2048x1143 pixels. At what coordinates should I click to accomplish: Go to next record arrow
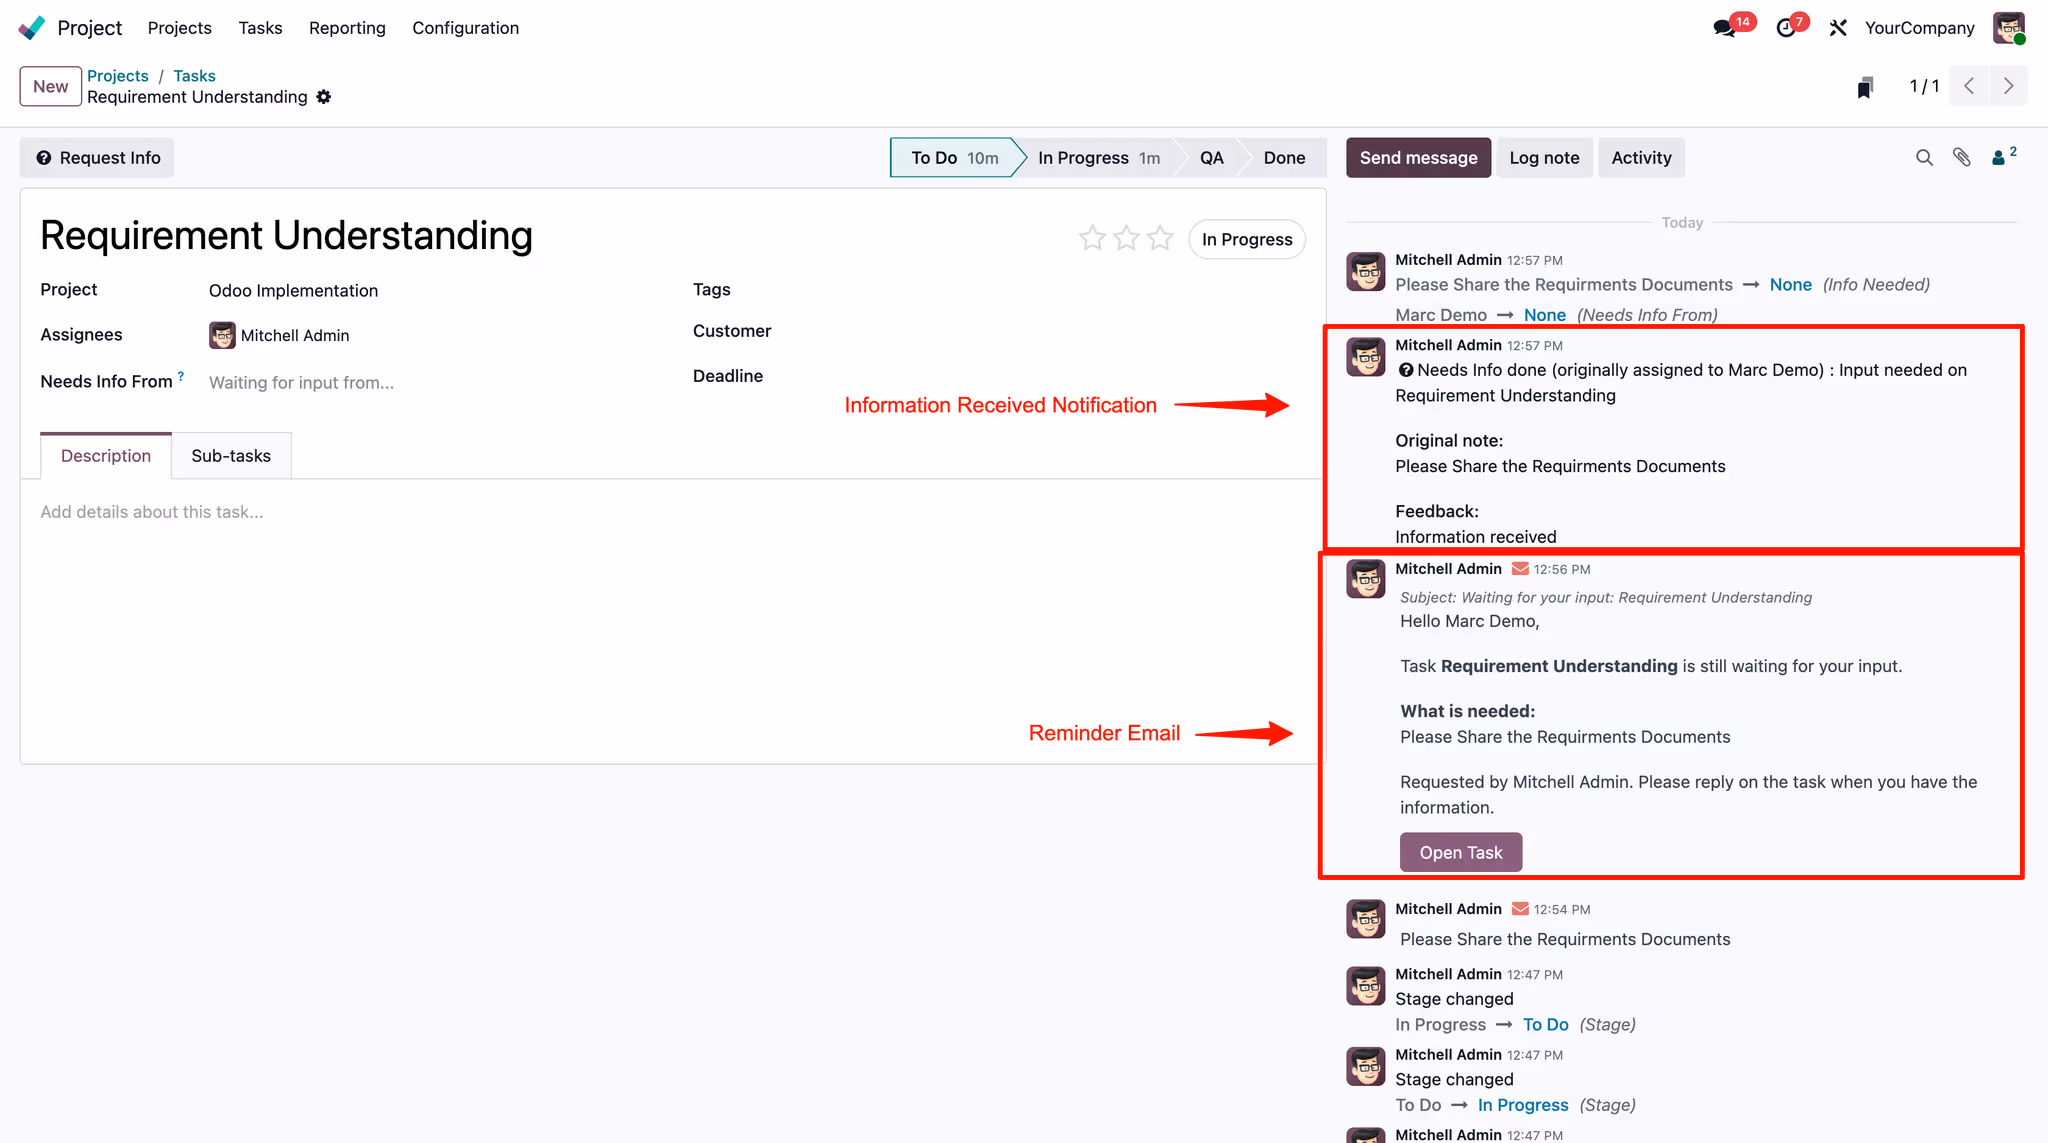(x=2008, y=86)
